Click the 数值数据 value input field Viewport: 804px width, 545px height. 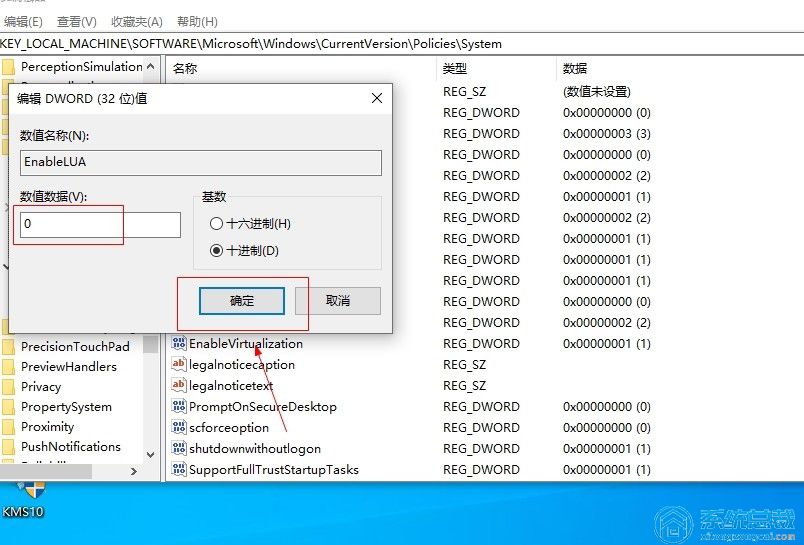coord(100,225)
